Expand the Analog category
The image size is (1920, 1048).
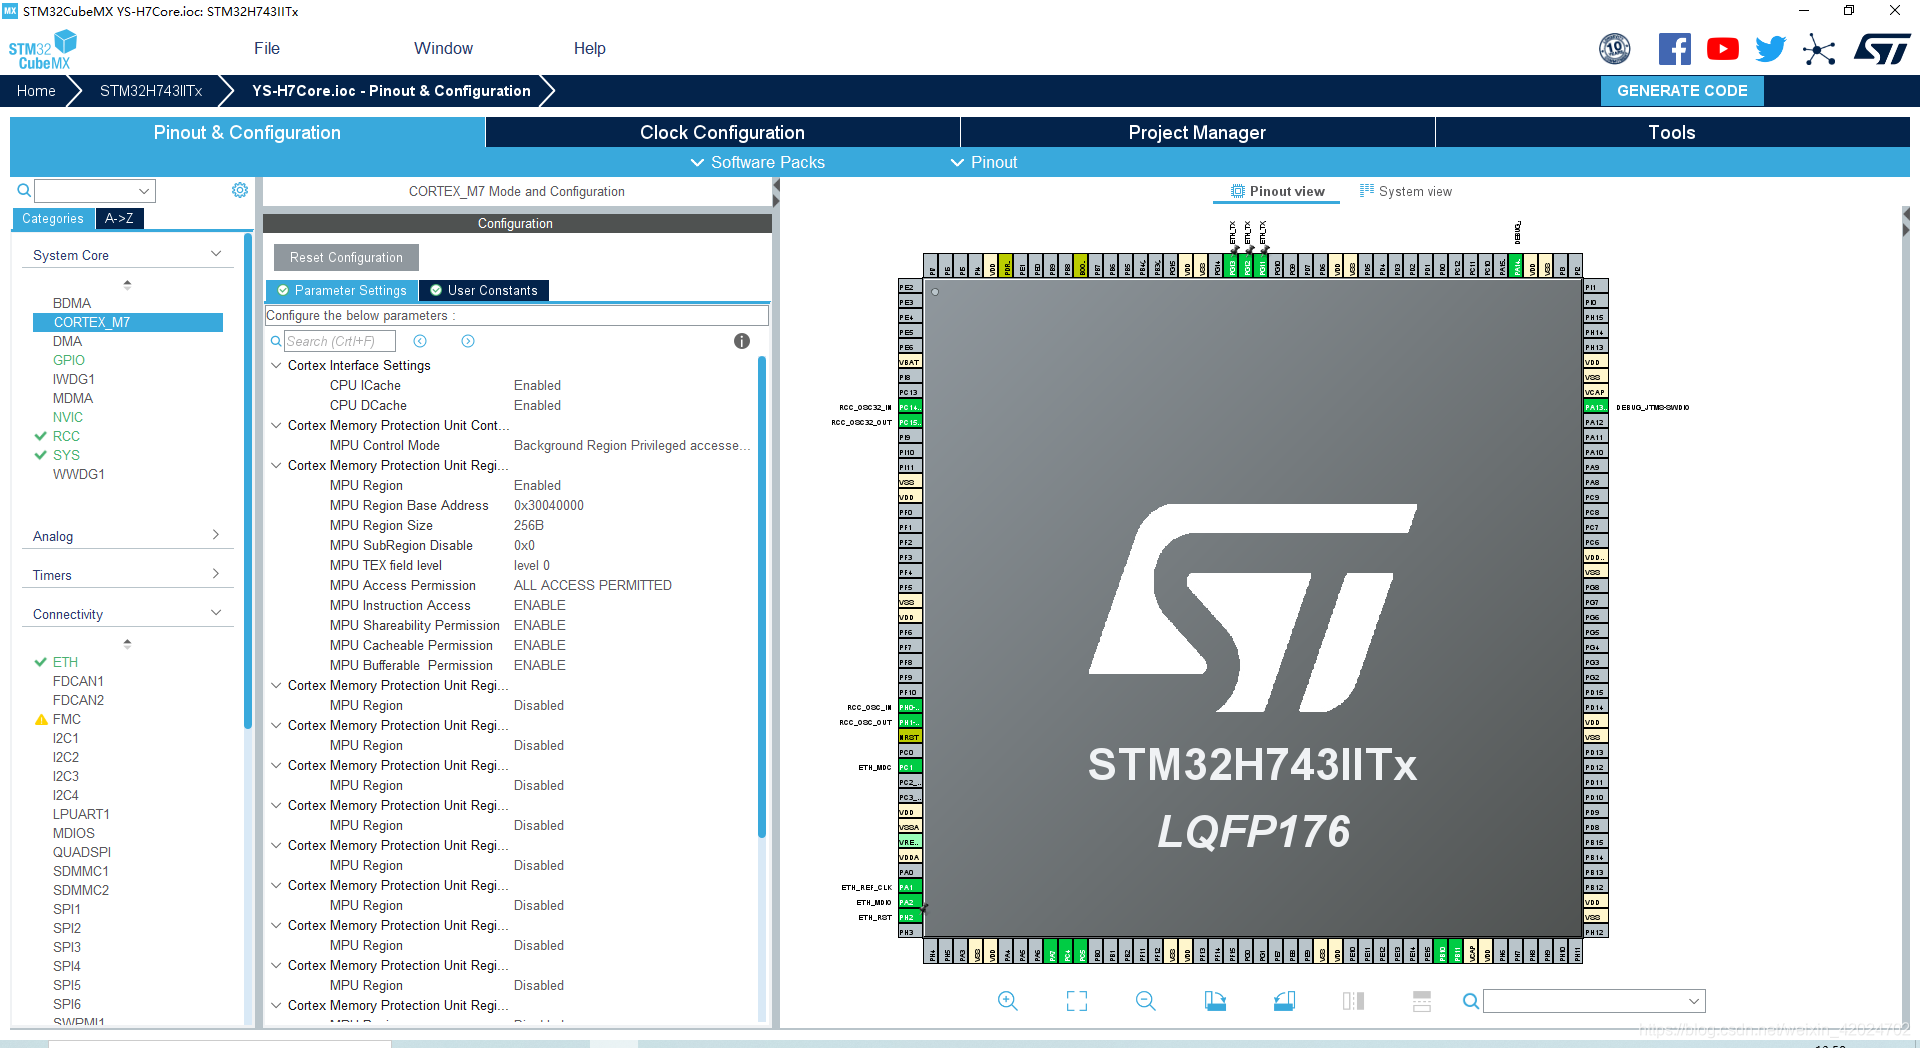tap(216, 535)
